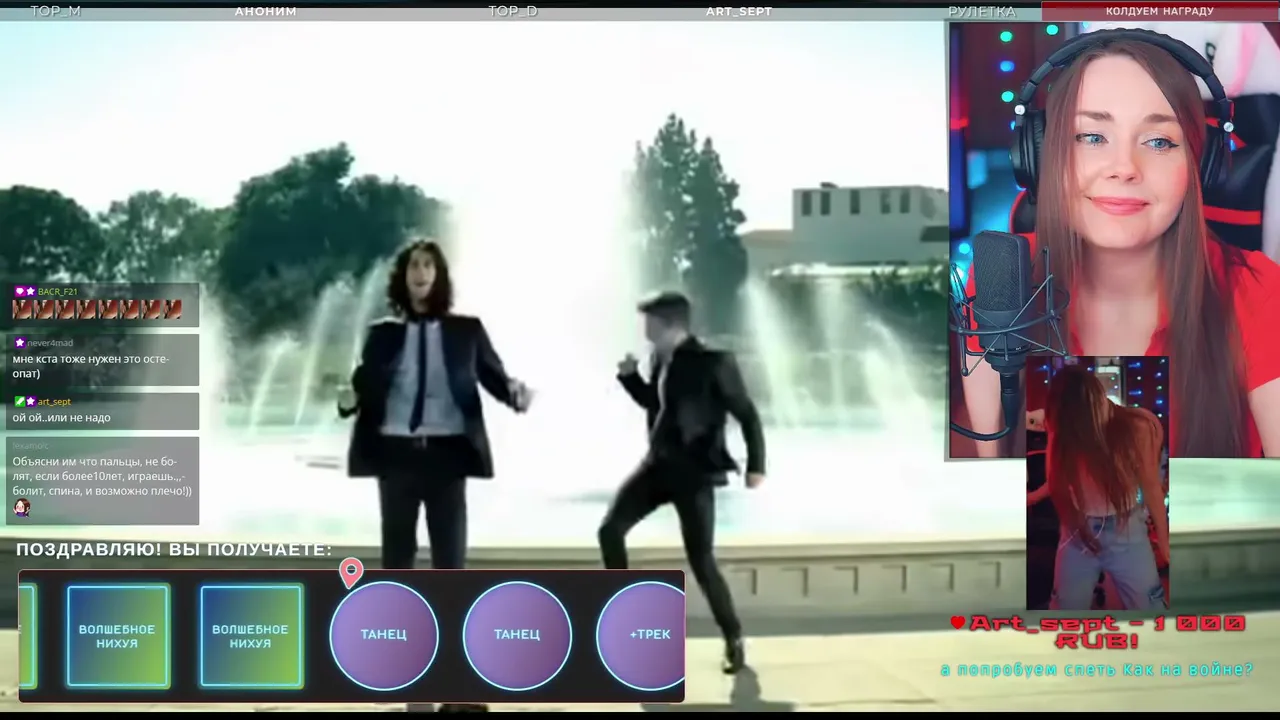The image size is (1280, 720).
Task: Select АНОНИМ in the top bar
Action: coord(266,11)
